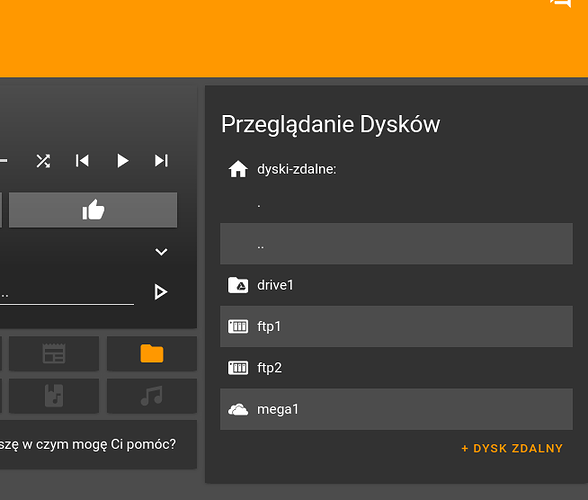Open the music note tile
Image resolution: width=588 pixels, height=500 pixels.
coord(152,396)
